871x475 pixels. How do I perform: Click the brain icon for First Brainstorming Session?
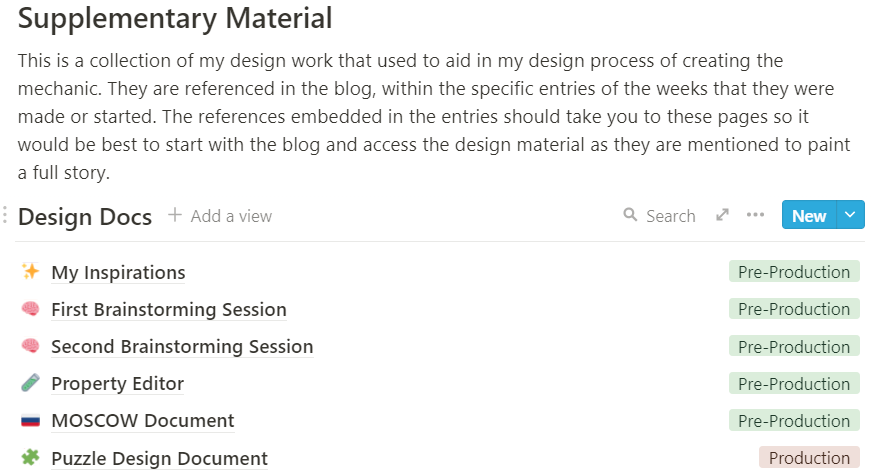[31, 309]
